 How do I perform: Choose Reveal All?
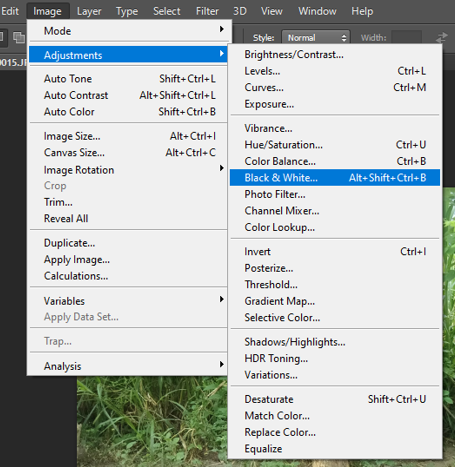129,218
